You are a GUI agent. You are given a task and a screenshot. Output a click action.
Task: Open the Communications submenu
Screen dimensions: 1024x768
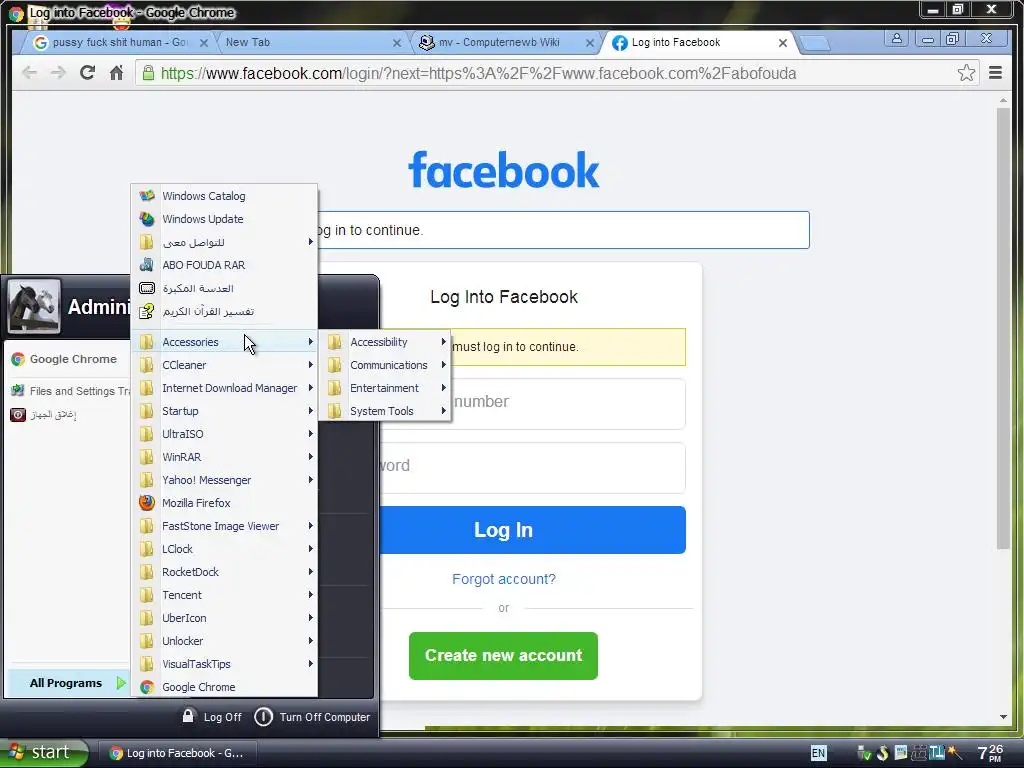(x=385, y=365)
